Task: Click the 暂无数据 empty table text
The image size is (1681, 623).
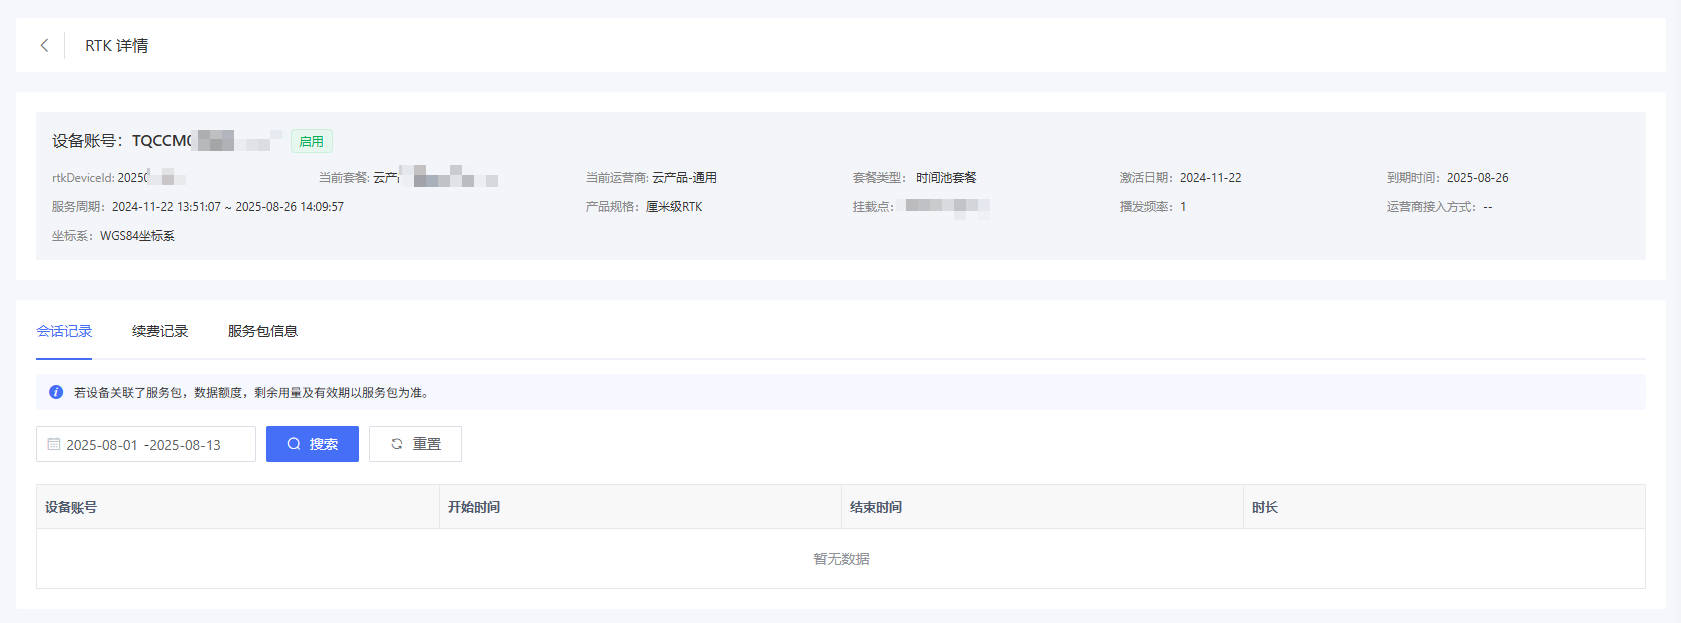Action: click(x=841, y=559)
